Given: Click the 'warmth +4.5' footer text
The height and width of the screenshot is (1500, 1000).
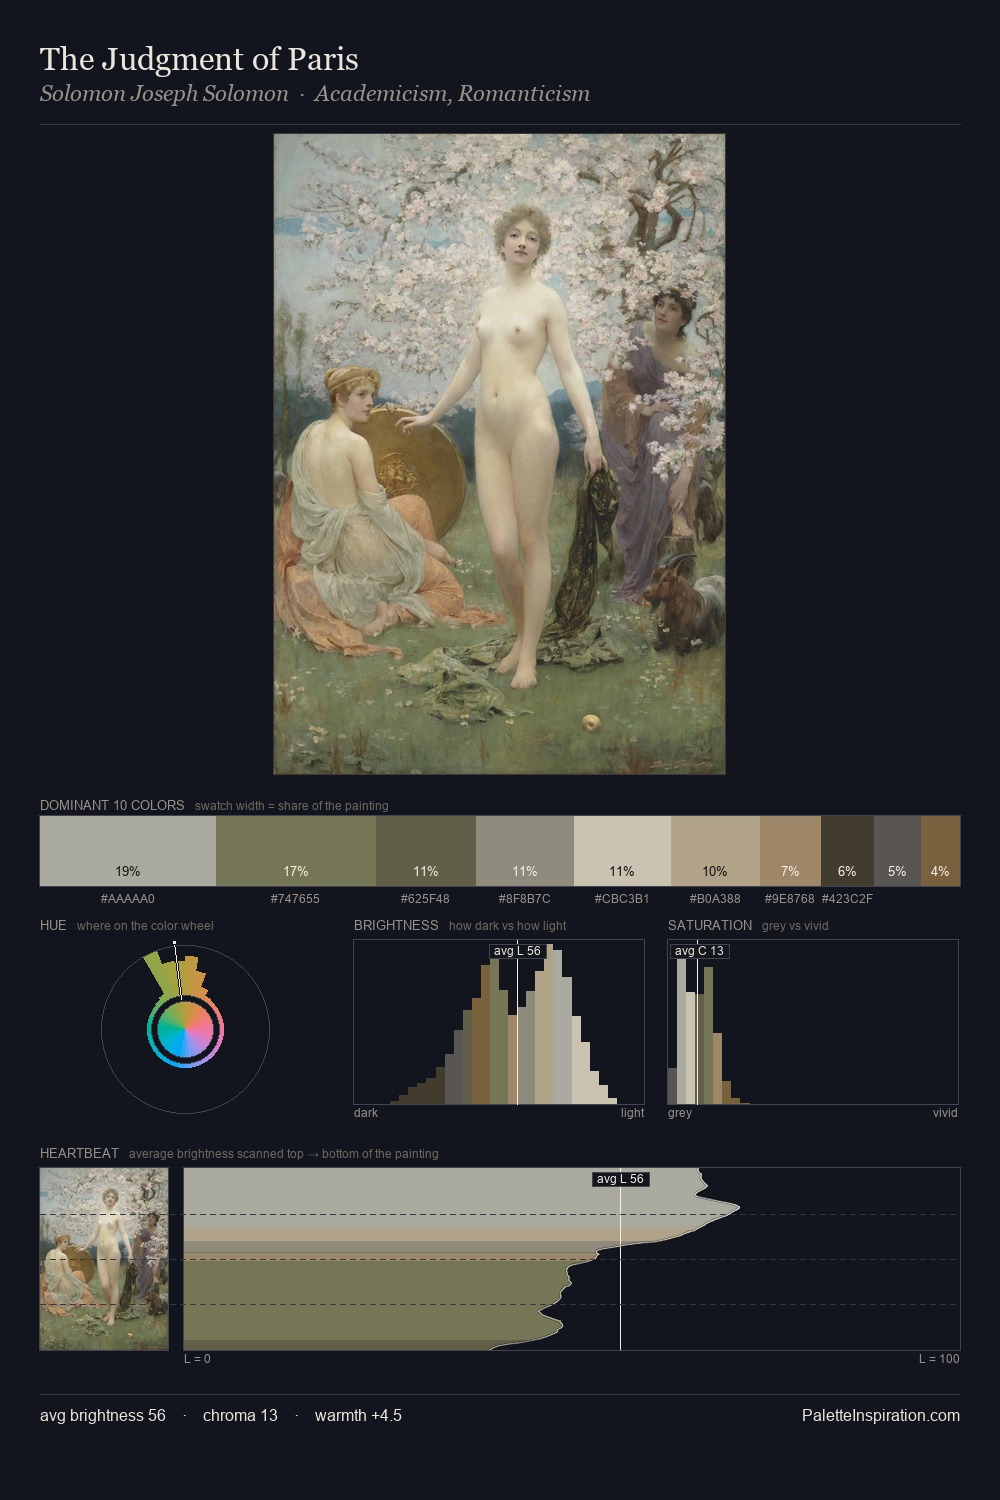Looking at the screenshot, I should point(358,1415).
